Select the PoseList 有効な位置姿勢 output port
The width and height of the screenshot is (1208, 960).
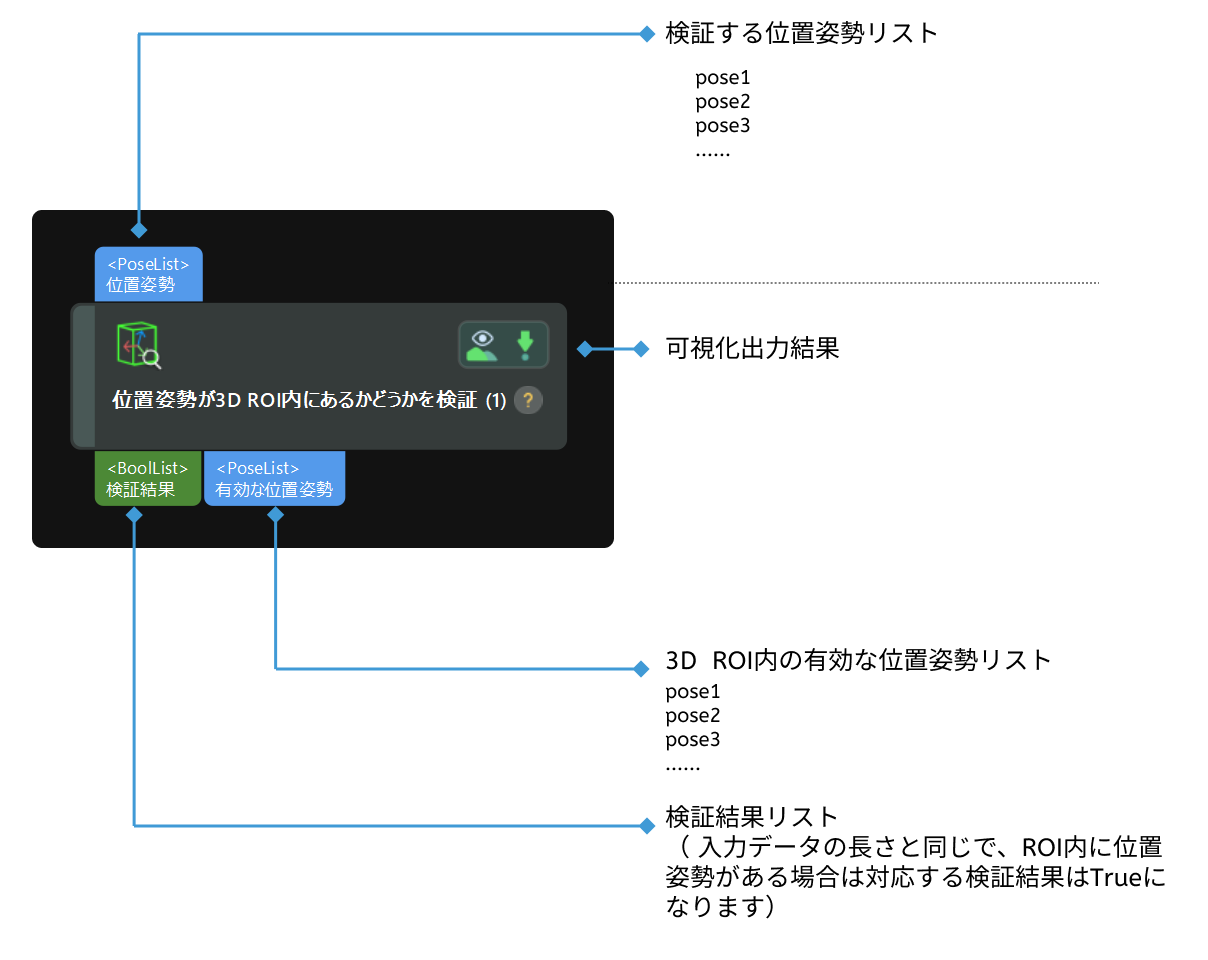click(275, 479)
